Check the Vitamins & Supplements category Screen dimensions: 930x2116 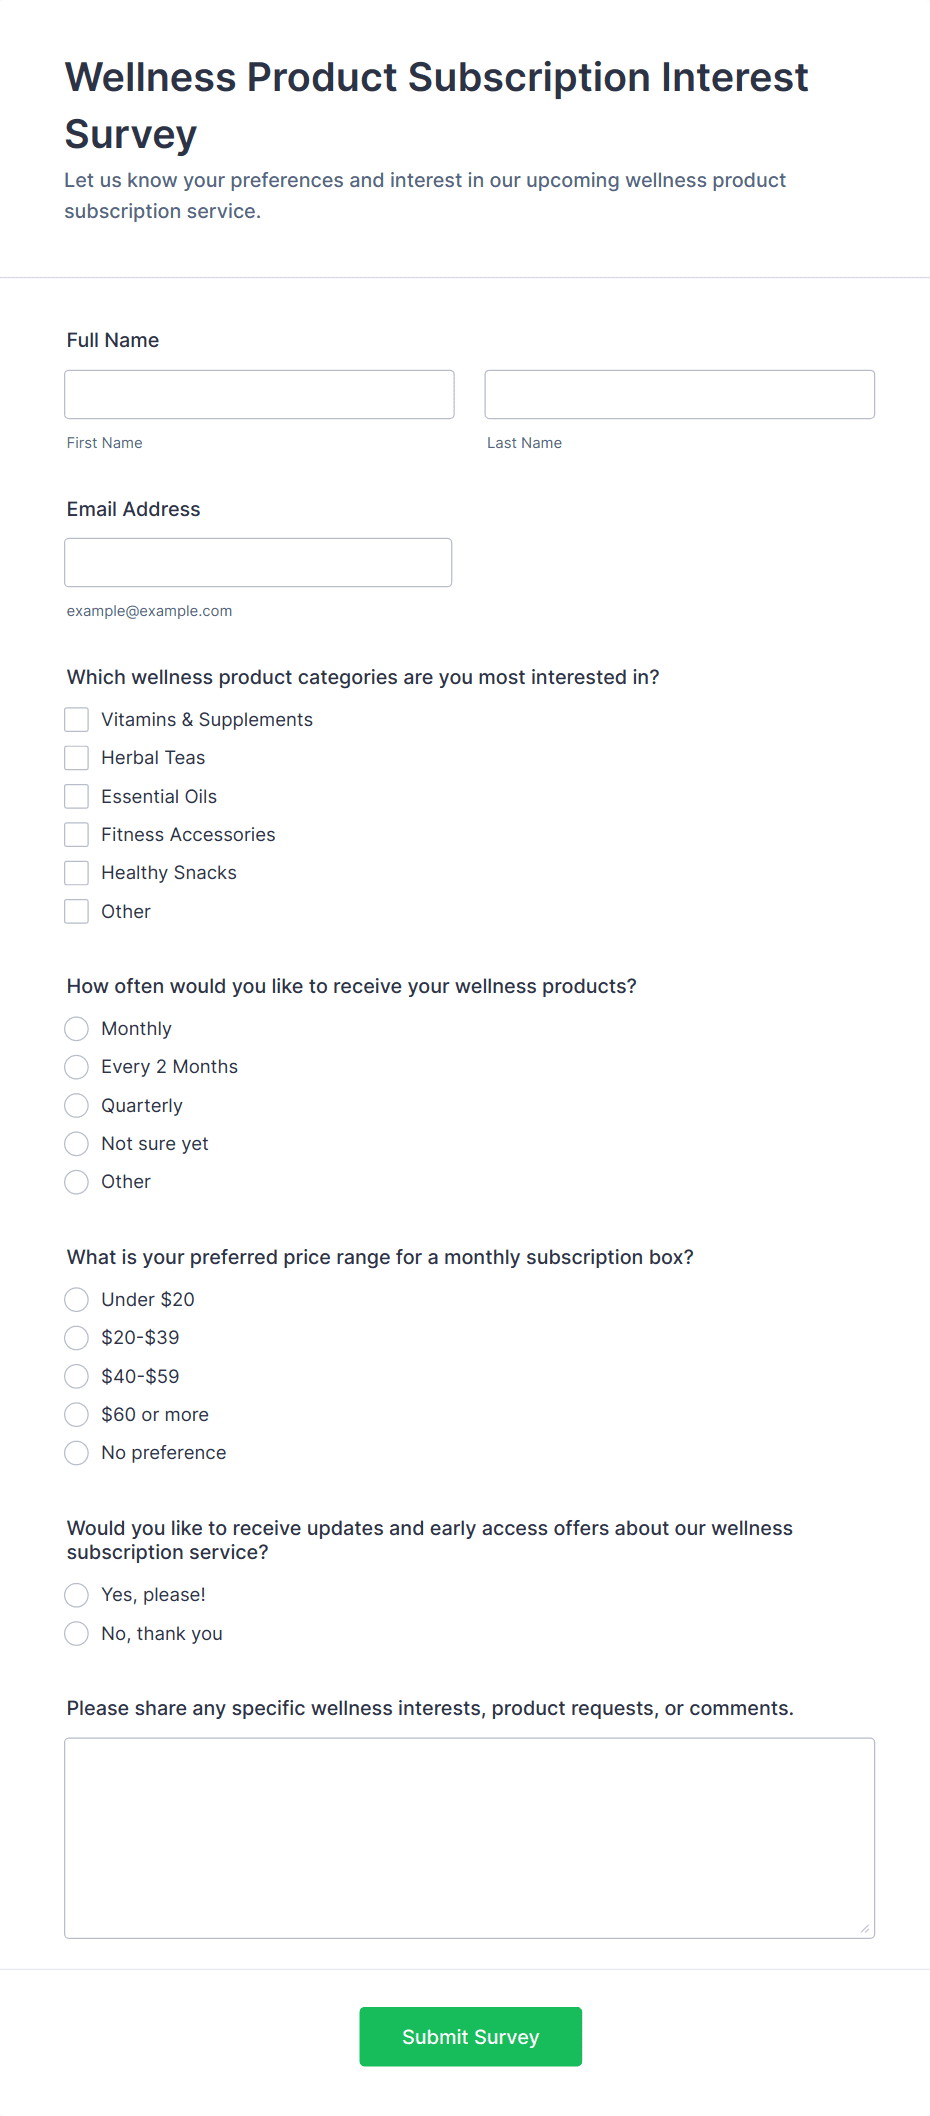[76, 719]
